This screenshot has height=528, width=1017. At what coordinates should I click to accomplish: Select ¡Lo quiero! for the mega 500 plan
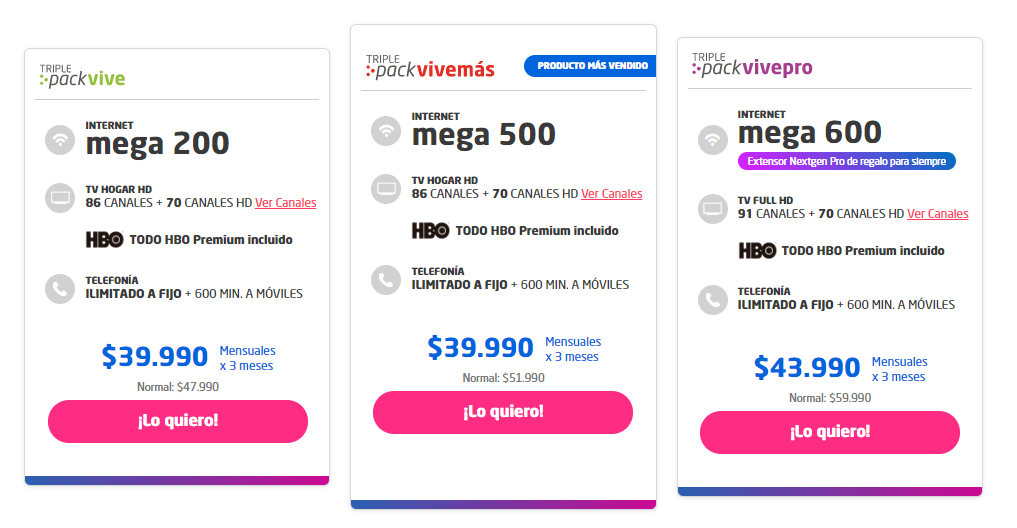pos(503,412)
